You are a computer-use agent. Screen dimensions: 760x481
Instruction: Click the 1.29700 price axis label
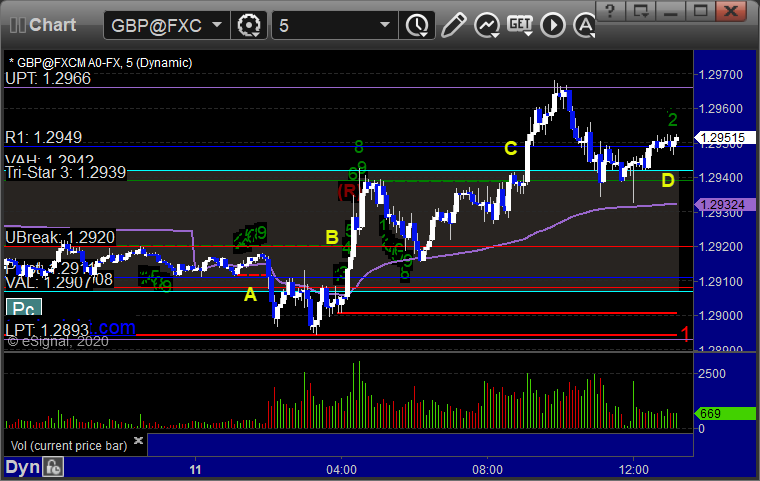point(721,75)
